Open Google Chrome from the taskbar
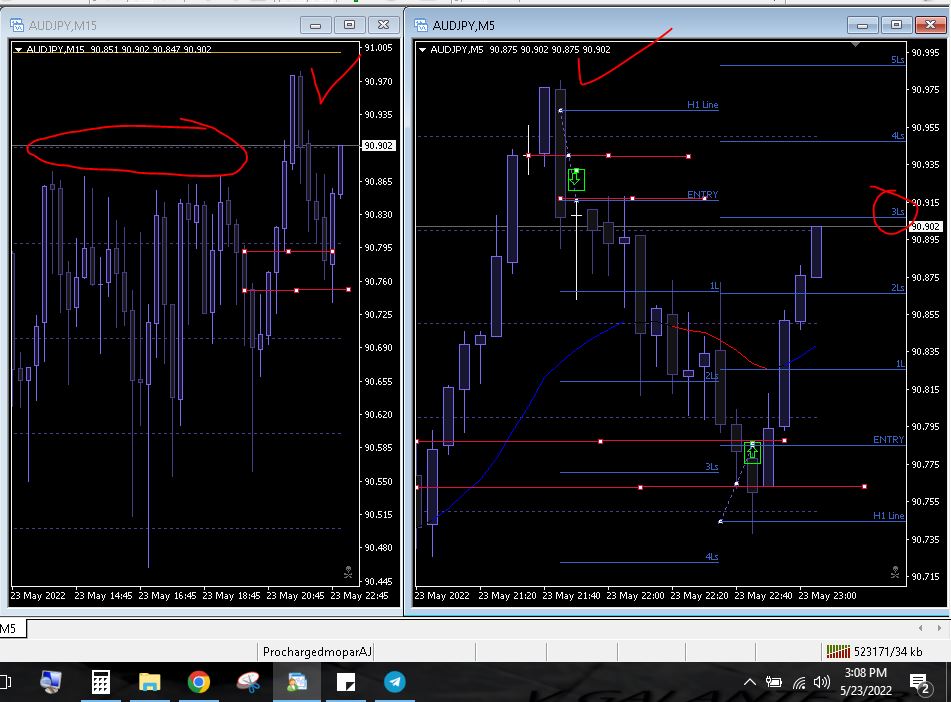The image size is (951, 702). click(x=198, y=682)
